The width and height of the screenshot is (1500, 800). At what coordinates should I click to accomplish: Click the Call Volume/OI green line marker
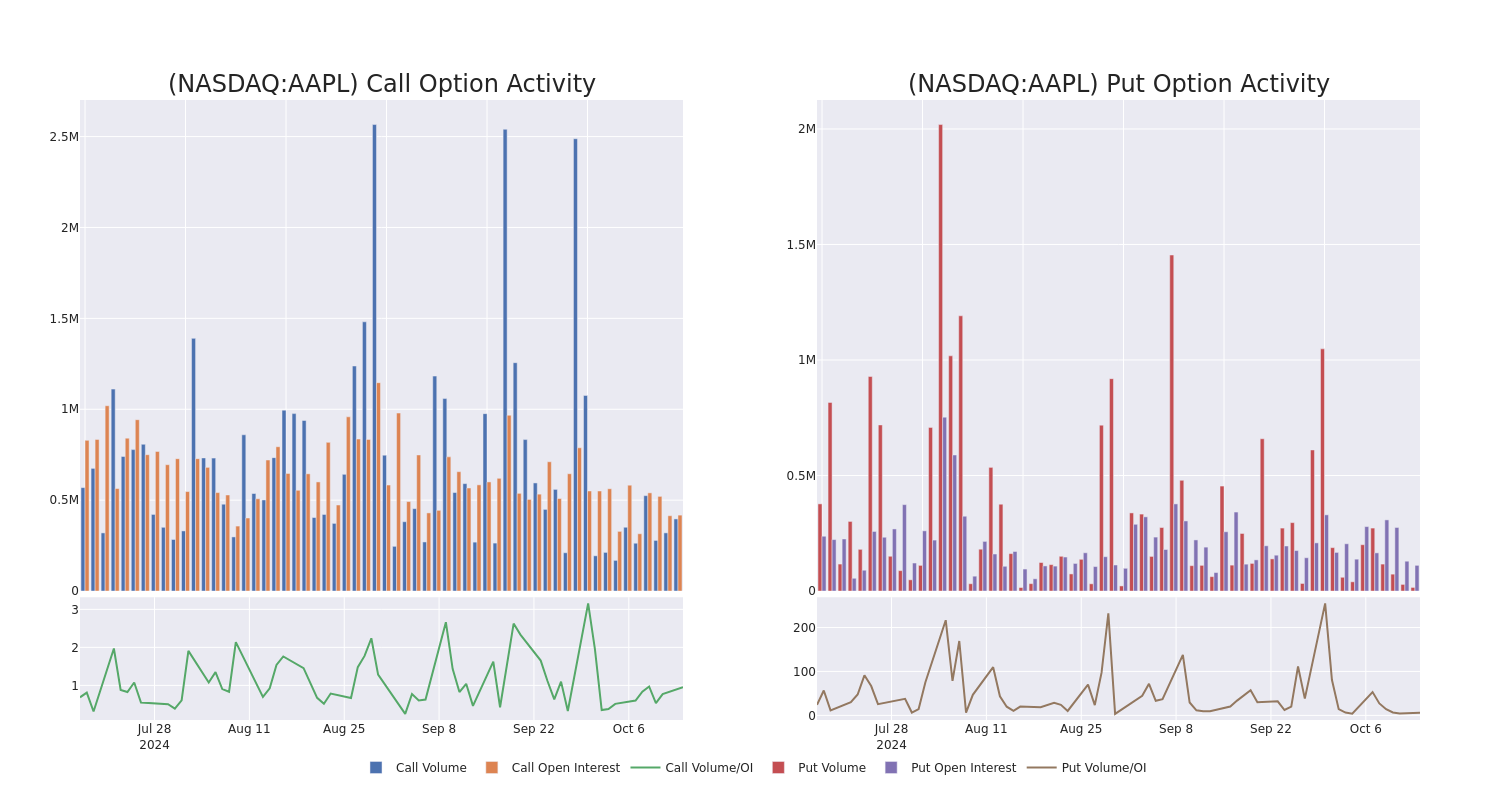click(645, 768)
